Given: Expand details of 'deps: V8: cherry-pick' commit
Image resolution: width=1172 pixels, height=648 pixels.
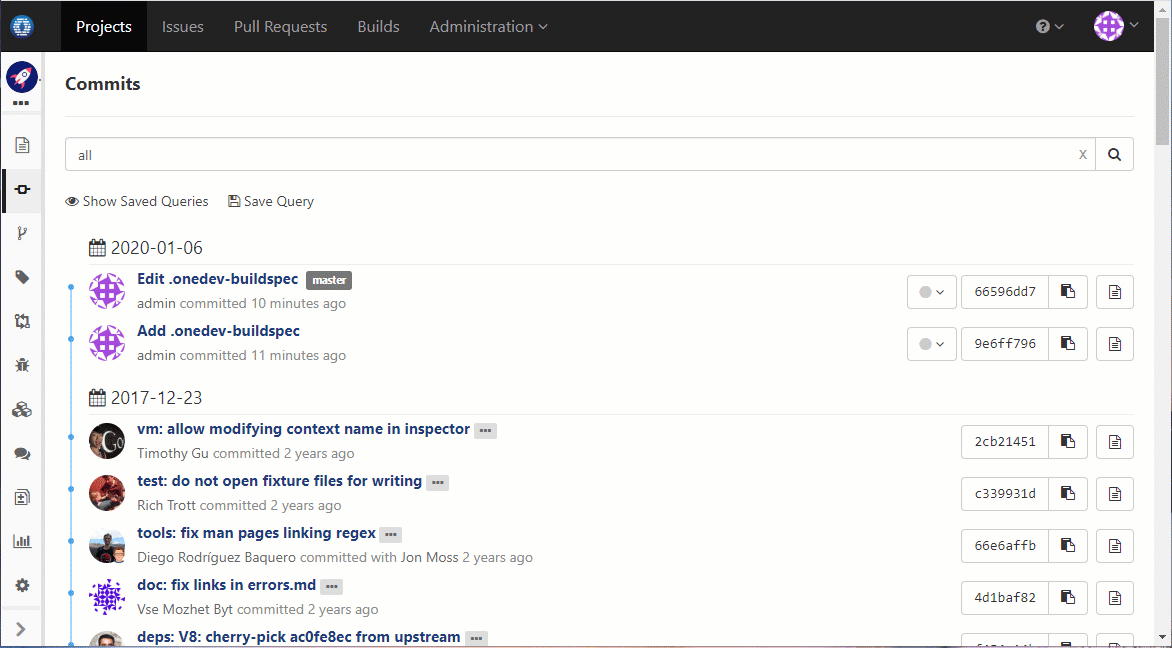Looking at the screenshot, I should point(476,638).
